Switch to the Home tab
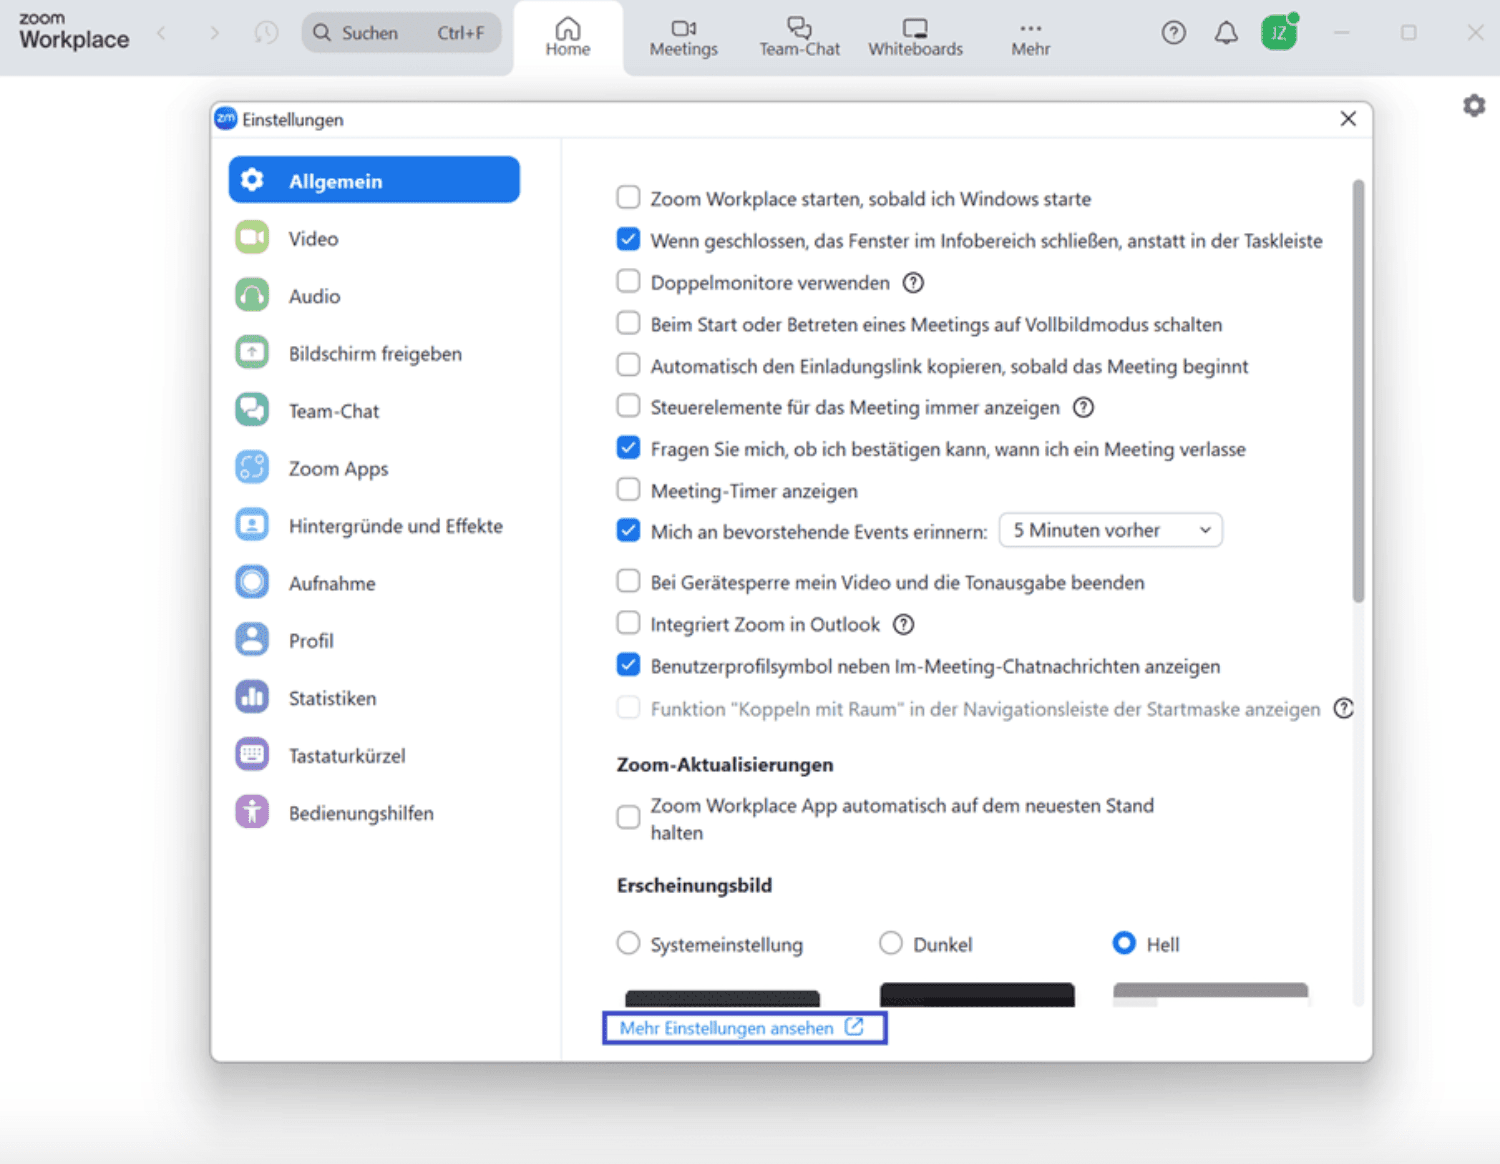This screenshot has height=1164, width=1500. (568, 37)
